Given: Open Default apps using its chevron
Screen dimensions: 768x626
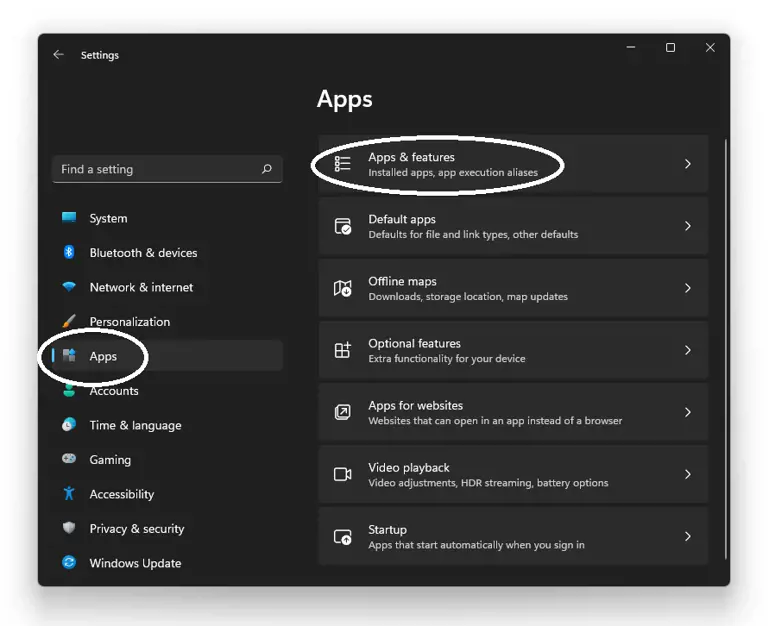Looking at the screenshot, I should pos(687,226).
